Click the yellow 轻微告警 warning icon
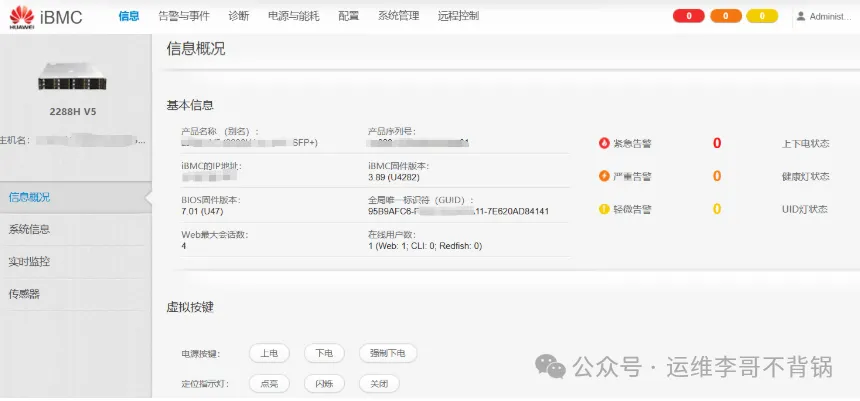 coord(604,209)
